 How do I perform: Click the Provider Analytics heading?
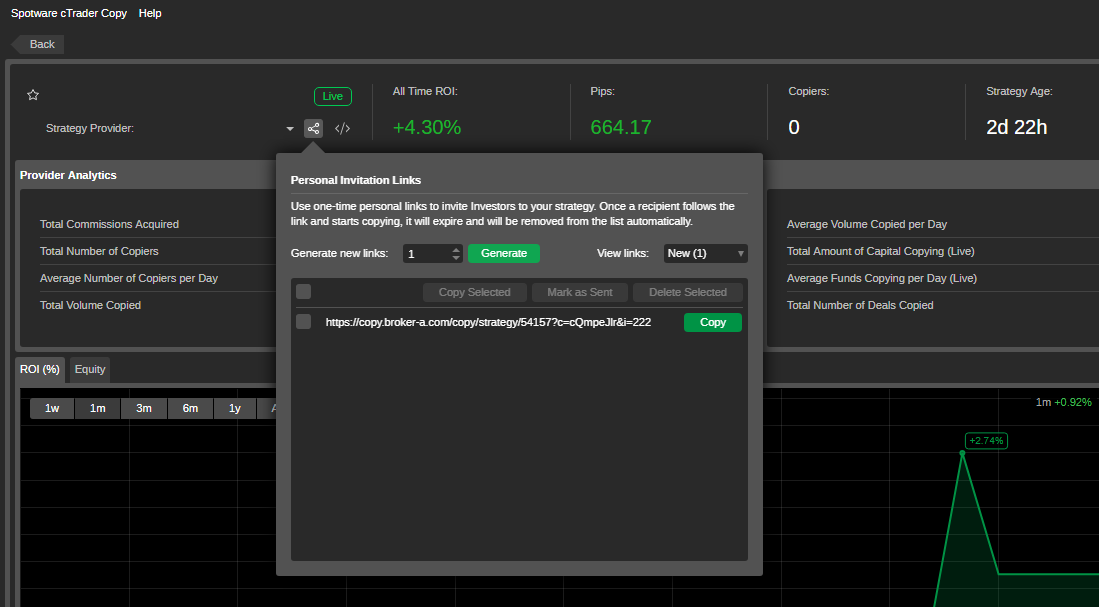pyautogui.click(x=68, y=175)
